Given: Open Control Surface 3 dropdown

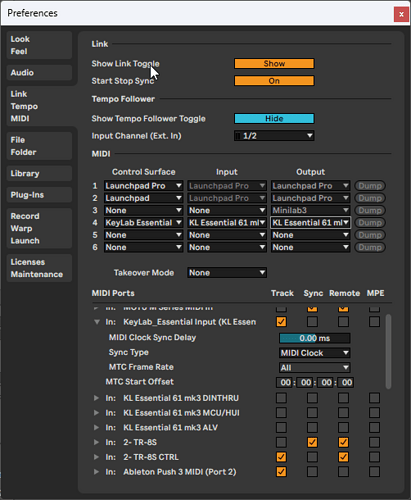Looking at the screenshot, I should point(144,210).
